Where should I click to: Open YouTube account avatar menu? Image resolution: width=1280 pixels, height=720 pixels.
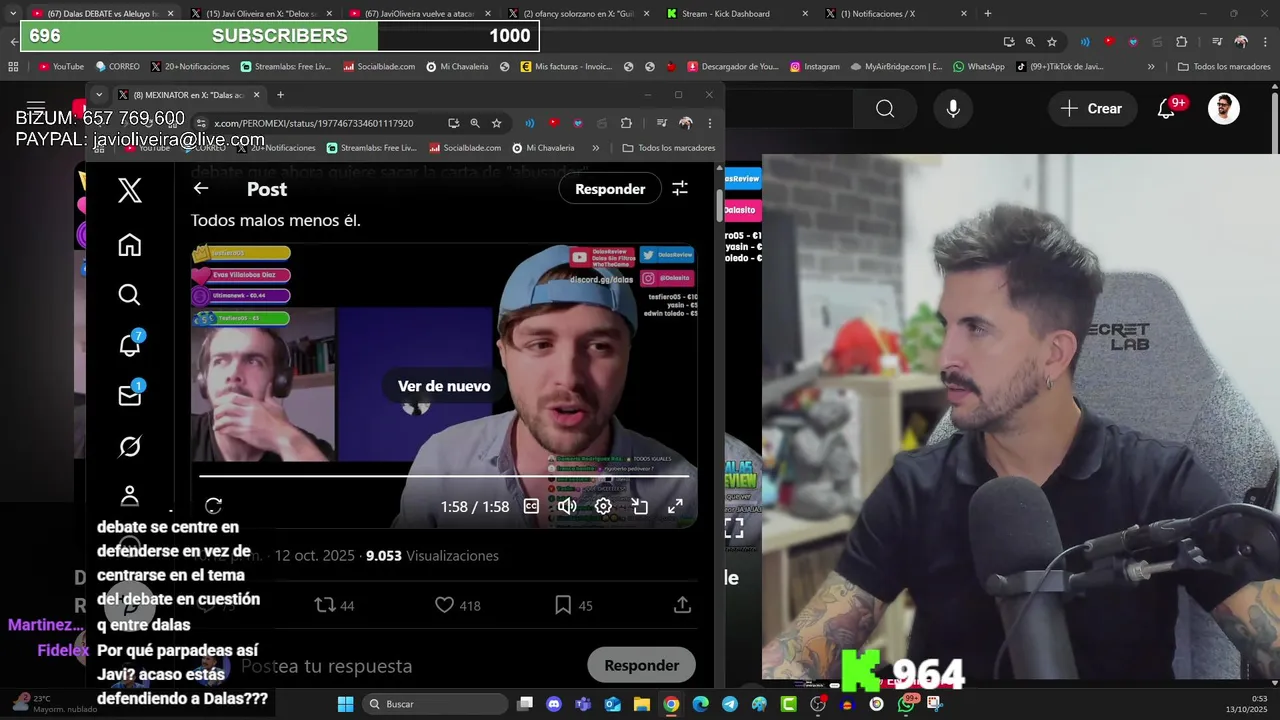(1224, 108)
